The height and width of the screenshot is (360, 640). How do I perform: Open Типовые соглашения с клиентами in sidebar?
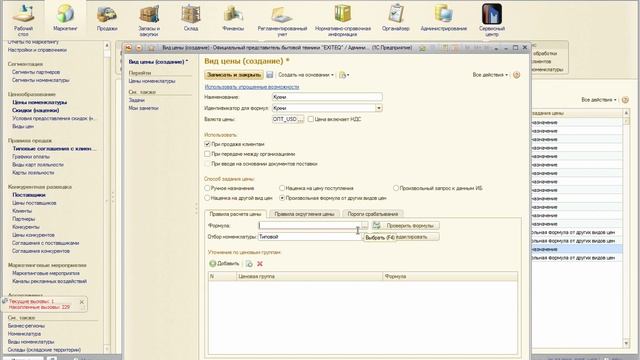[x=54, y=149]
